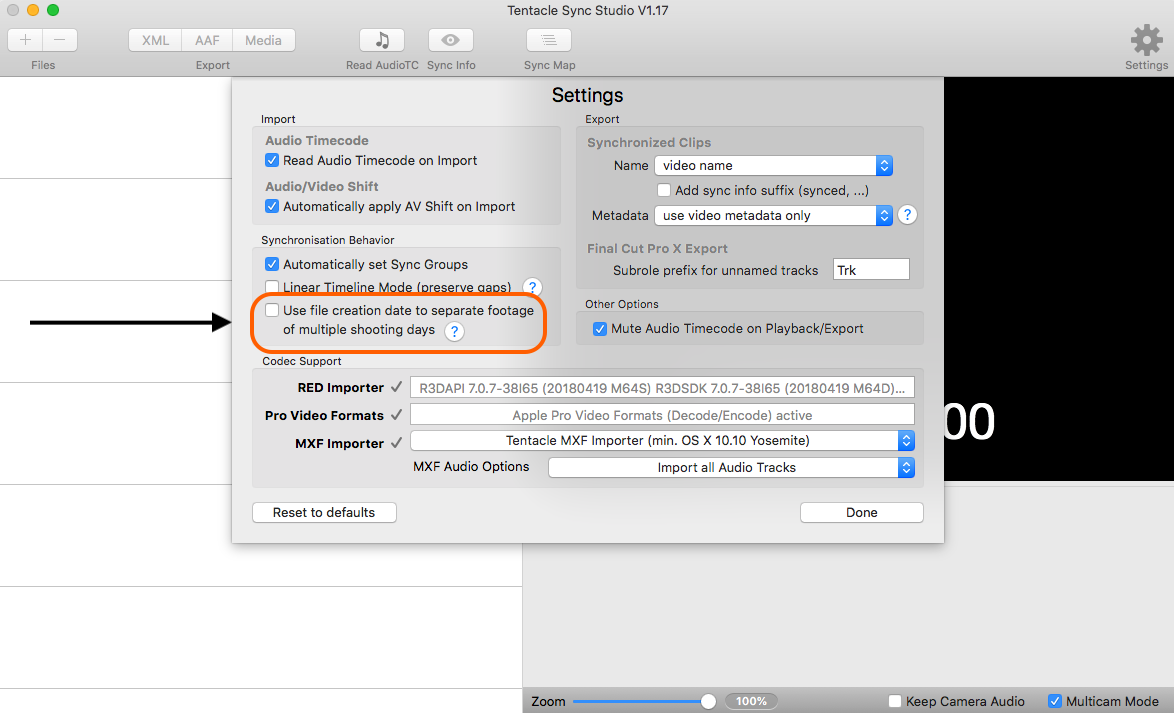The height and width of the screenshot is (713, 1174).
Task: Click the add files plus button
Action: coord(25,40)
